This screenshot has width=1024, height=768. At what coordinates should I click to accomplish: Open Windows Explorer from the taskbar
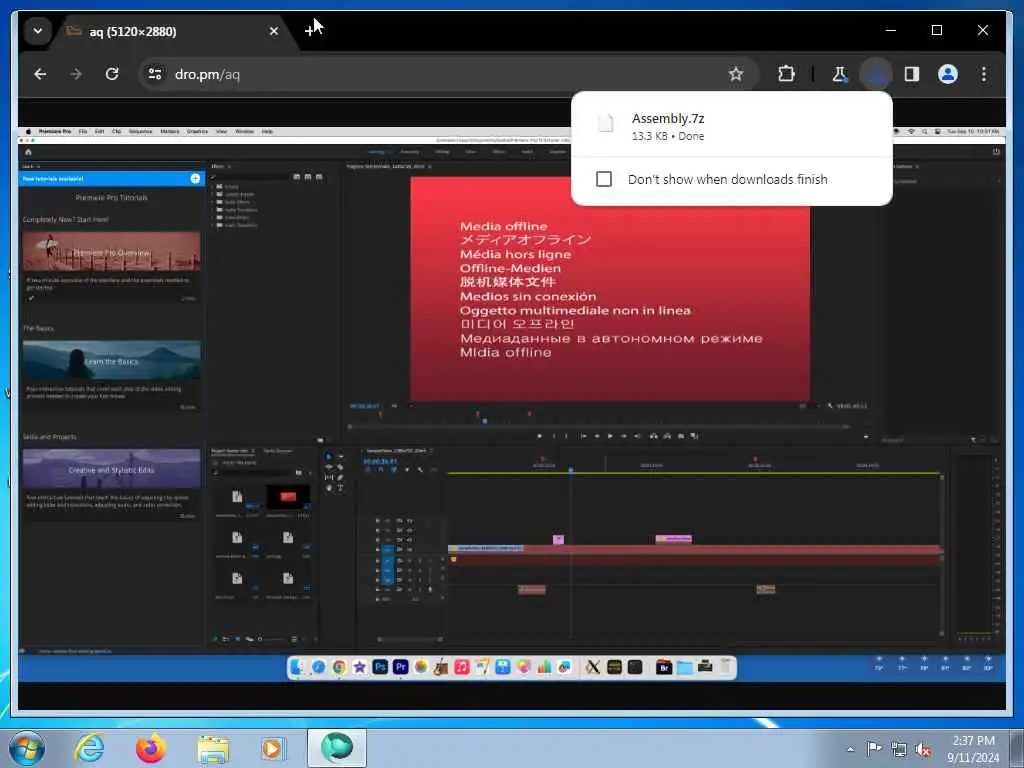point(213,749)
